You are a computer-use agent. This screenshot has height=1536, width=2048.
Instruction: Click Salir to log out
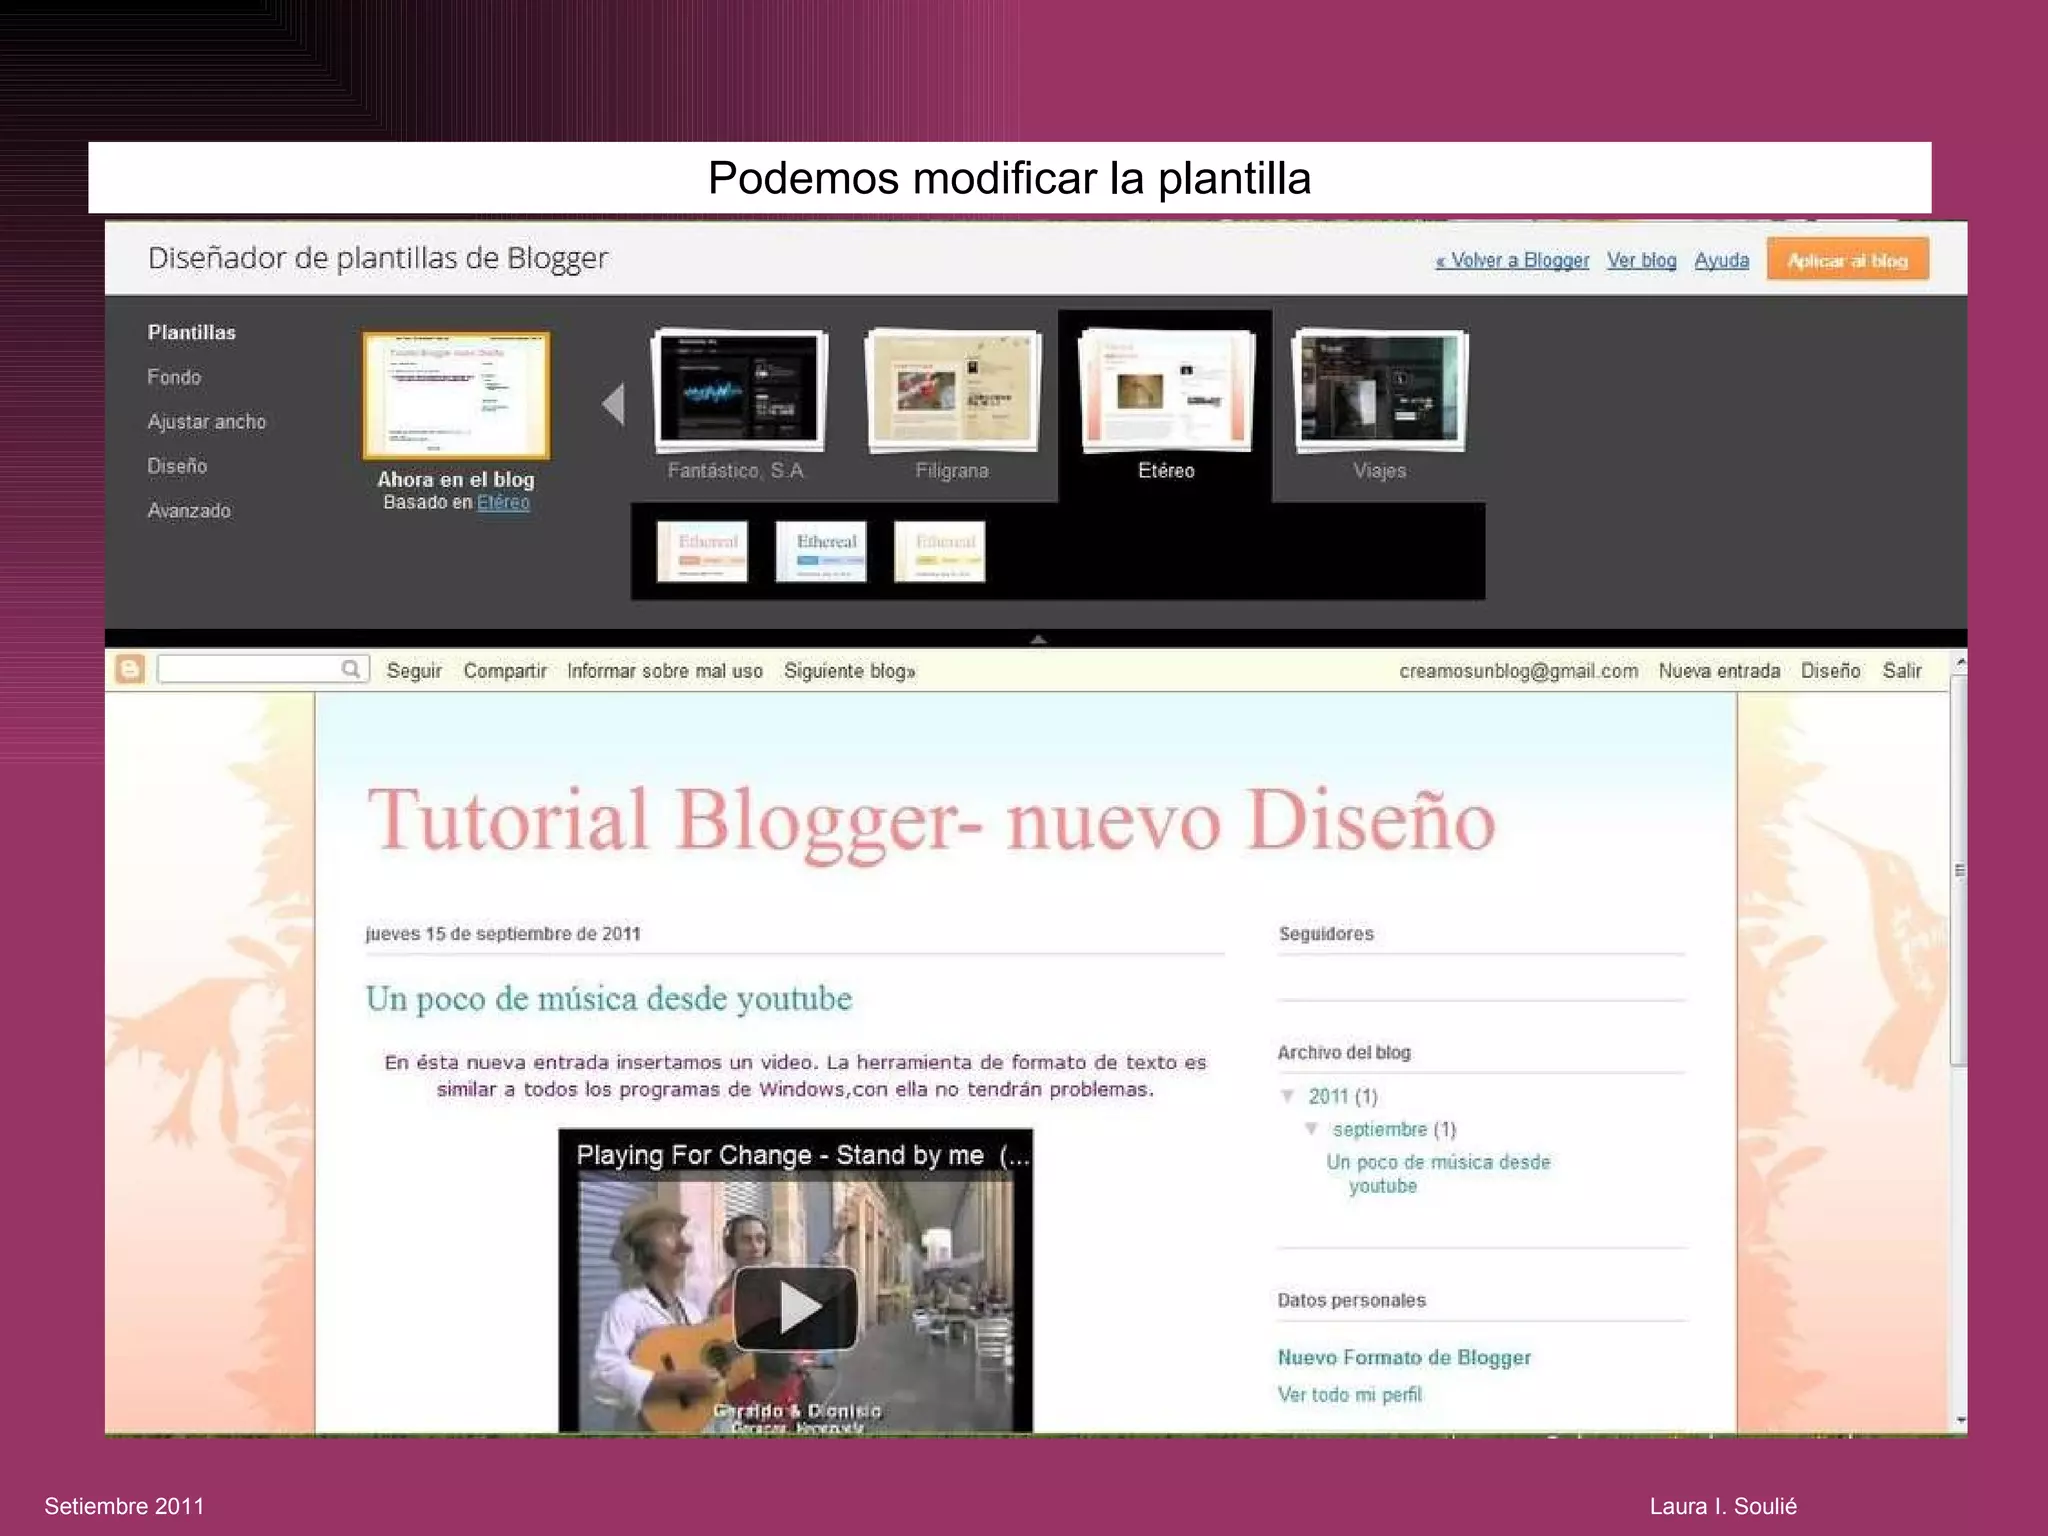pos(1902,671)
